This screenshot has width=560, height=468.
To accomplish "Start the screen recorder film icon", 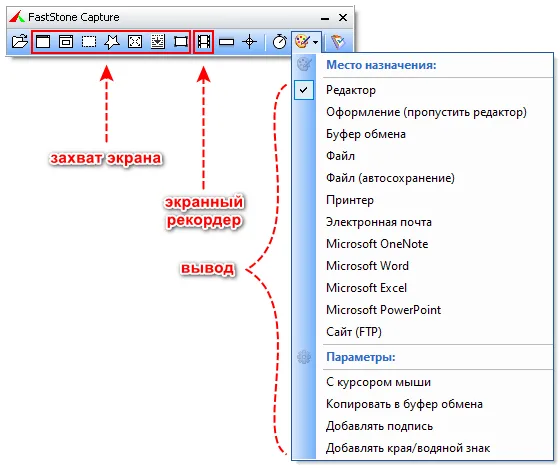I will coord(204,42).
